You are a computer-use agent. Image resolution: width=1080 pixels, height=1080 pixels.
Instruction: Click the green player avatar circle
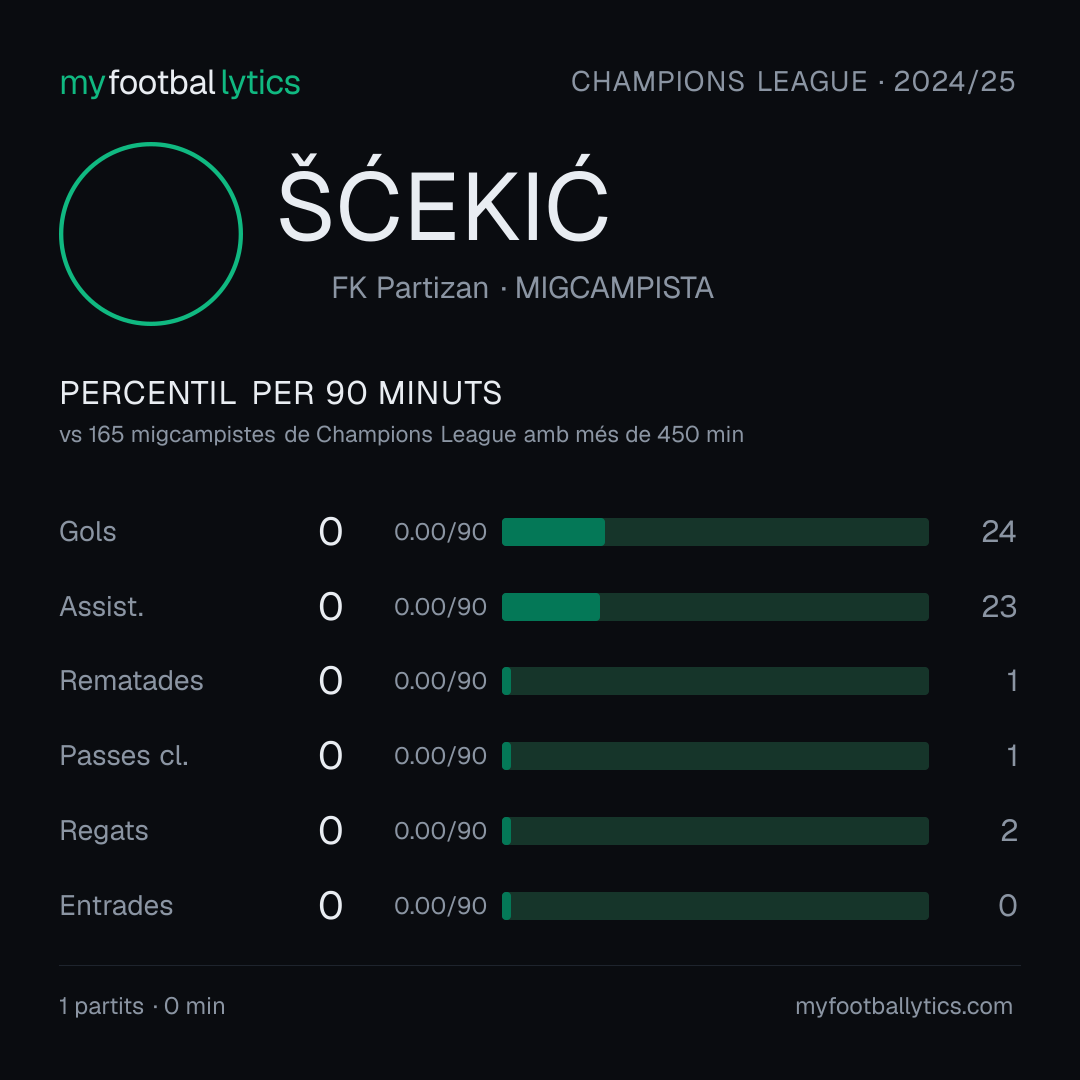(151, 233)
